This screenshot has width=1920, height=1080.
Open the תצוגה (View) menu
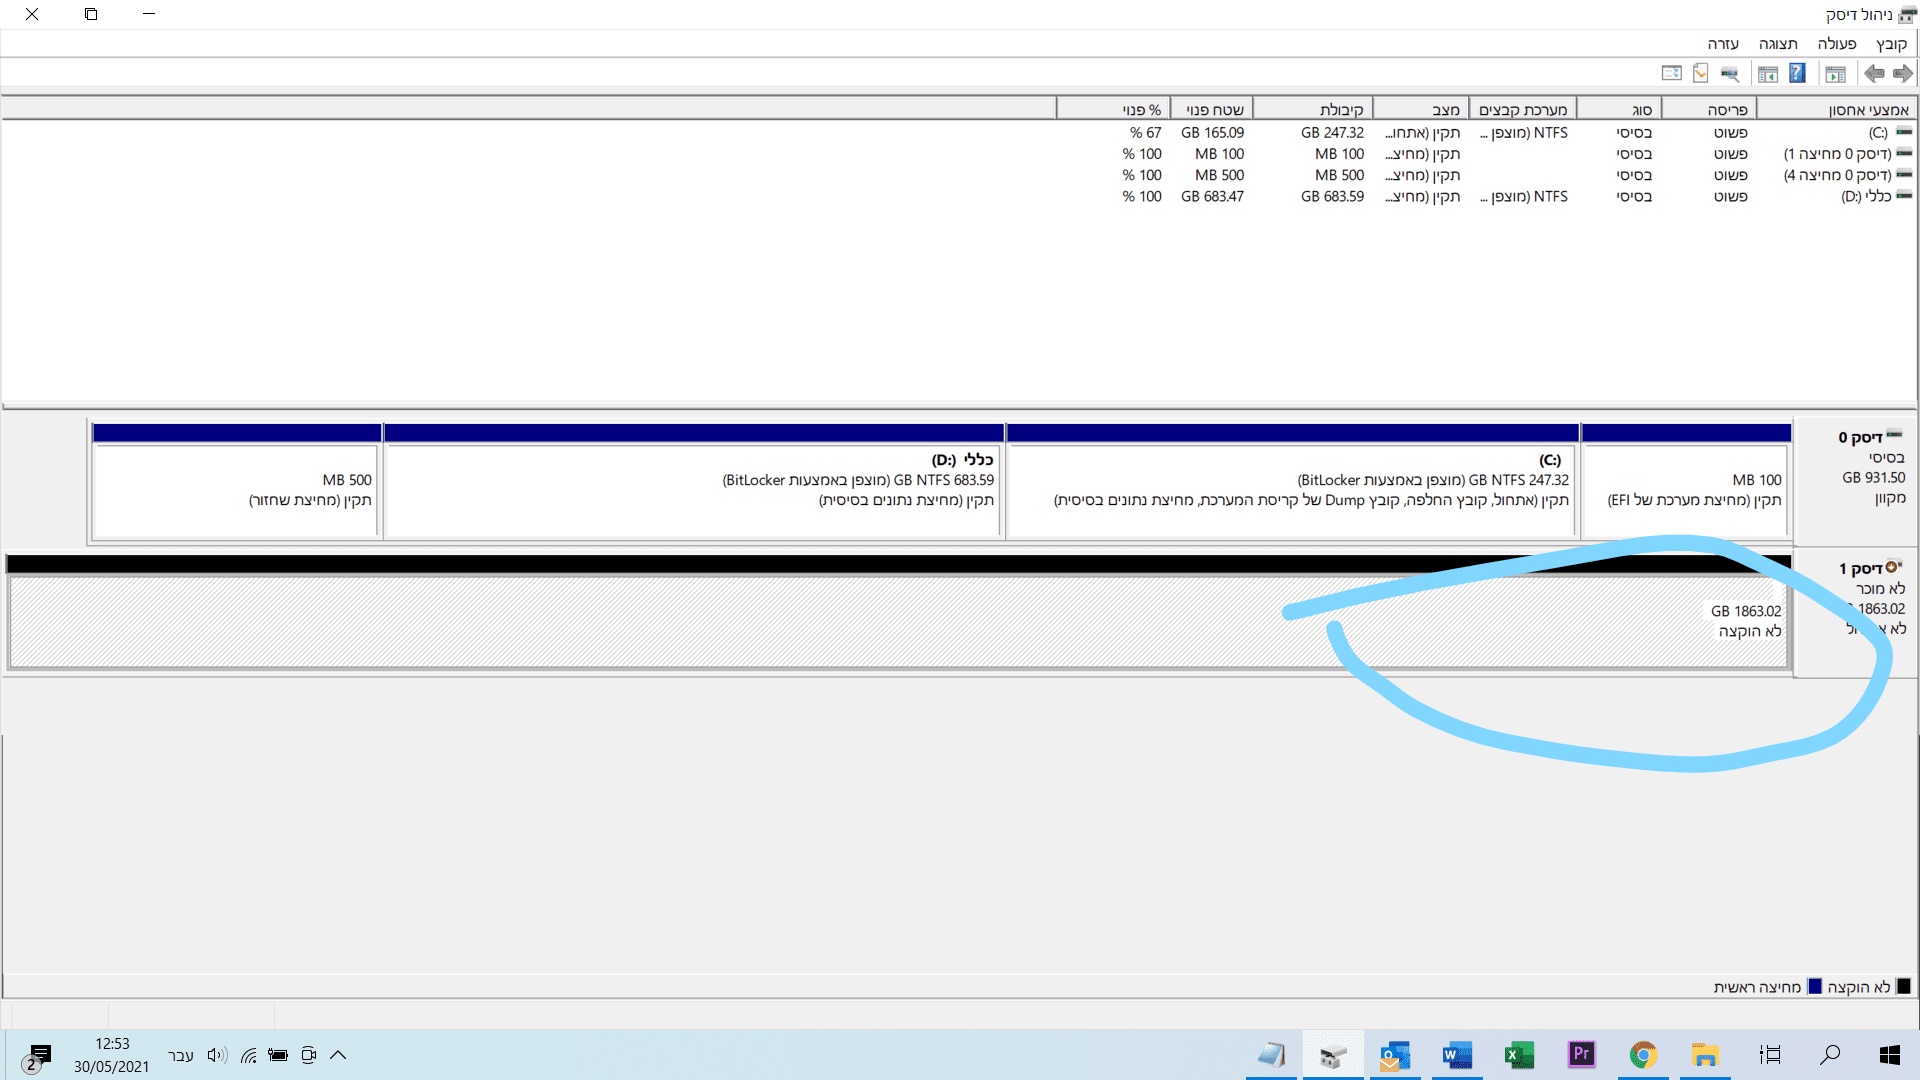click(x=1778, y=44)
